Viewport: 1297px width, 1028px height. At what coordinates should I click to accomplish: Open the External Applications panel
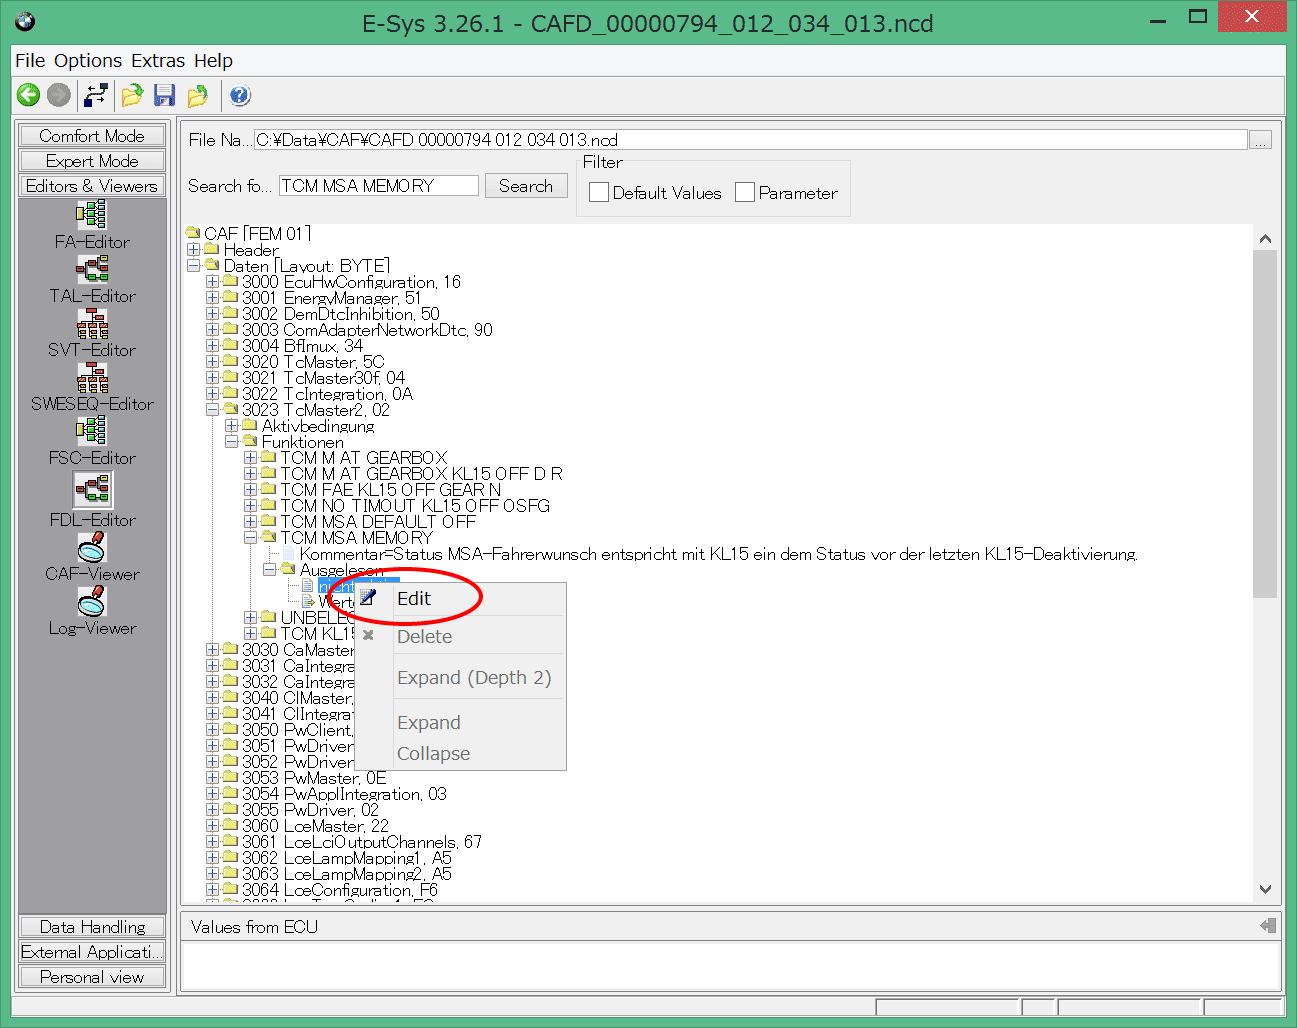(x=92, y=952)
